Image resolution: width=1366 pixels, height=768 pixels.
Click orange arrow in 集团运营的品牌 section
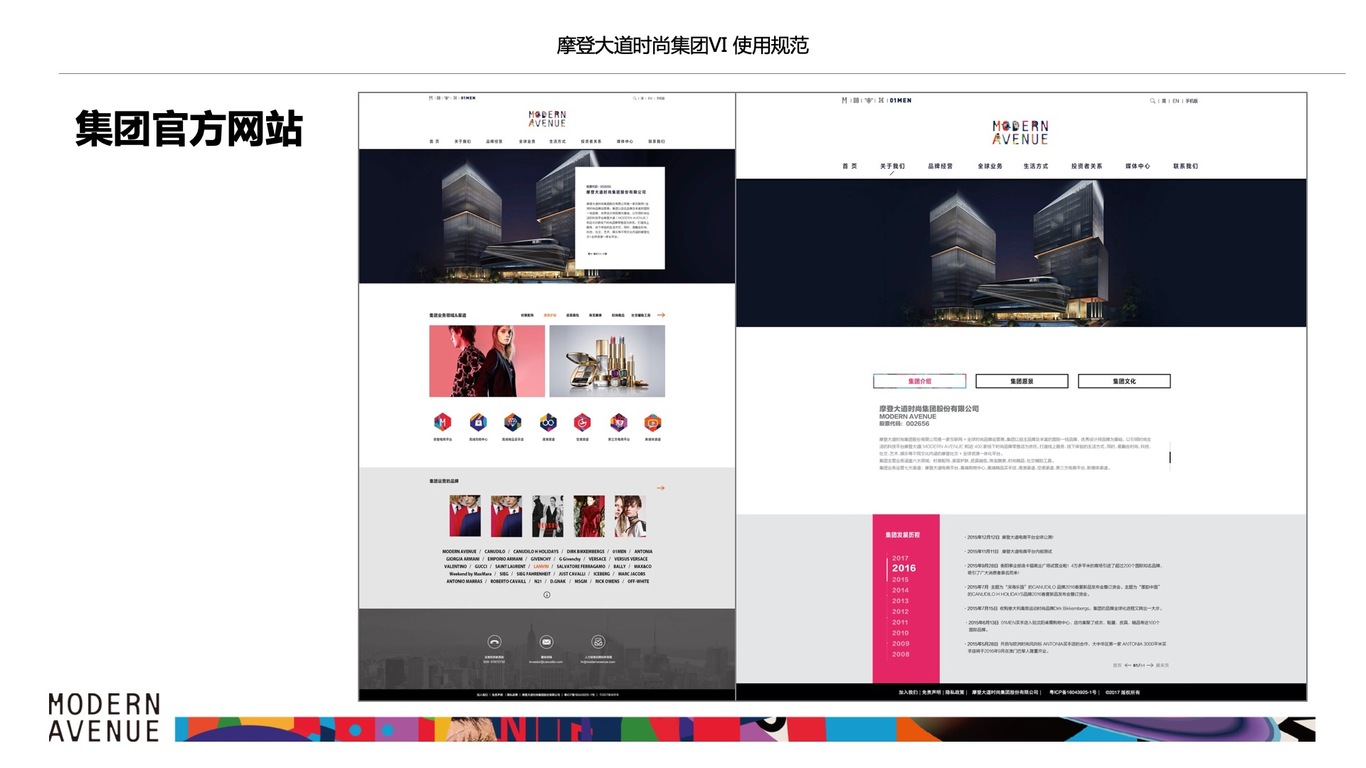tap(660, 488)
